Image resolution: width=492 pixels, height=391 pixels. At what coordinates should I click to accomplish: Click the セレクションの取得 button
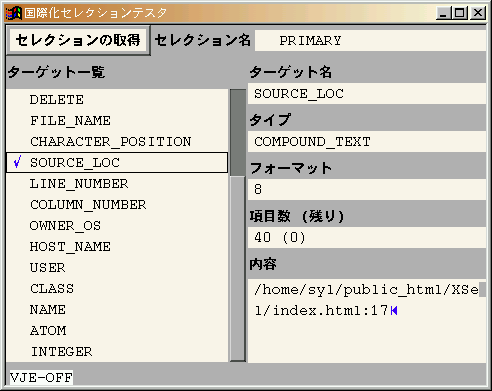click(78, 40)
